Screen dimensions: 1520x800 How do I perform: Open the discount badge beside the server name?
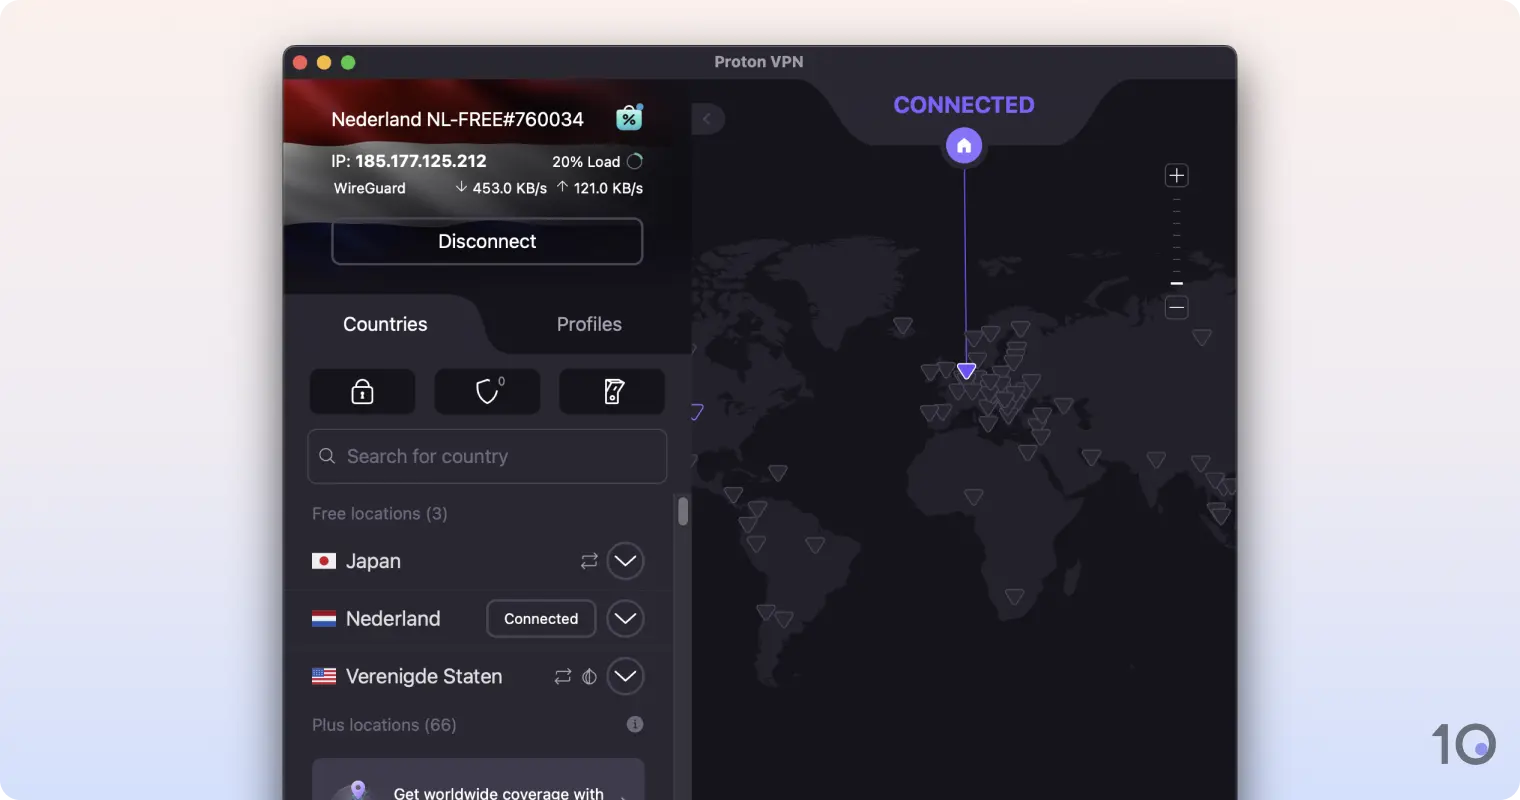[x=629, y=118]
